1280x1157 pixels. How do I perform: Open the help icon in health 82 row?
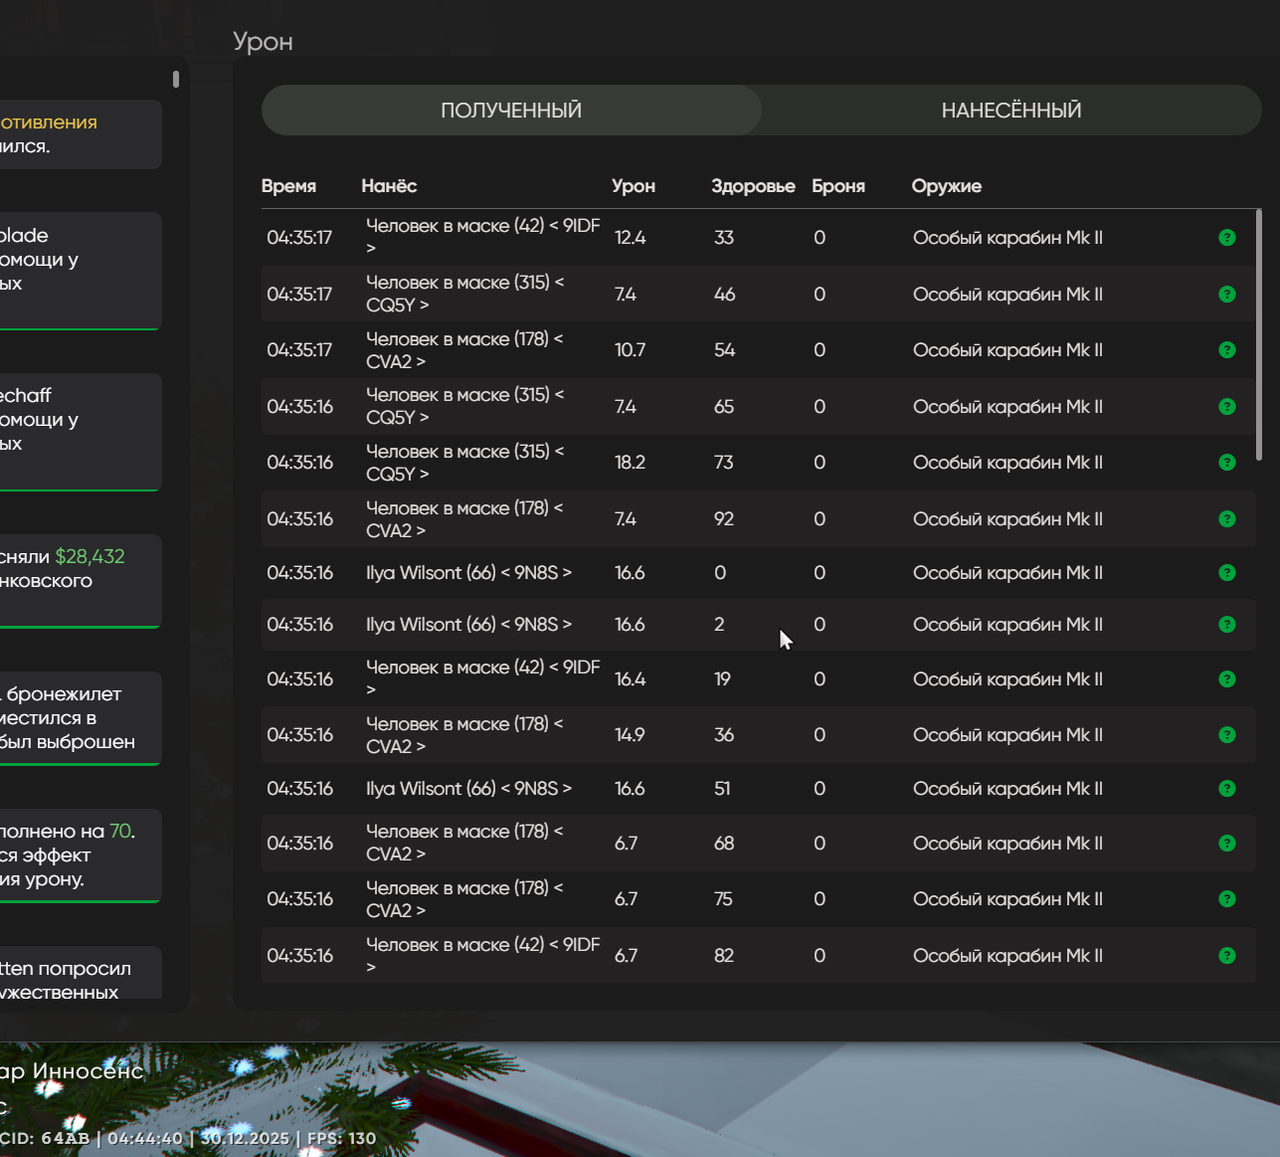[x=1227, y=956]
